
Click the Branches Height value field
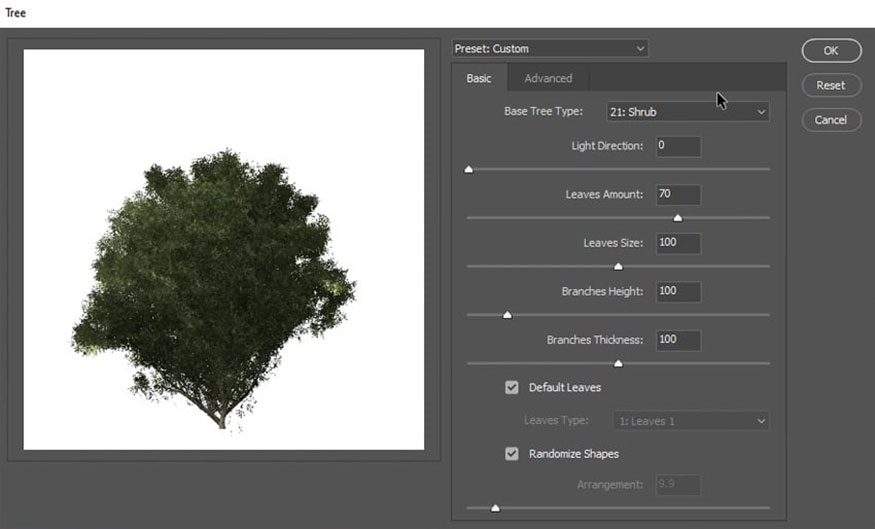tap(678, 291)
